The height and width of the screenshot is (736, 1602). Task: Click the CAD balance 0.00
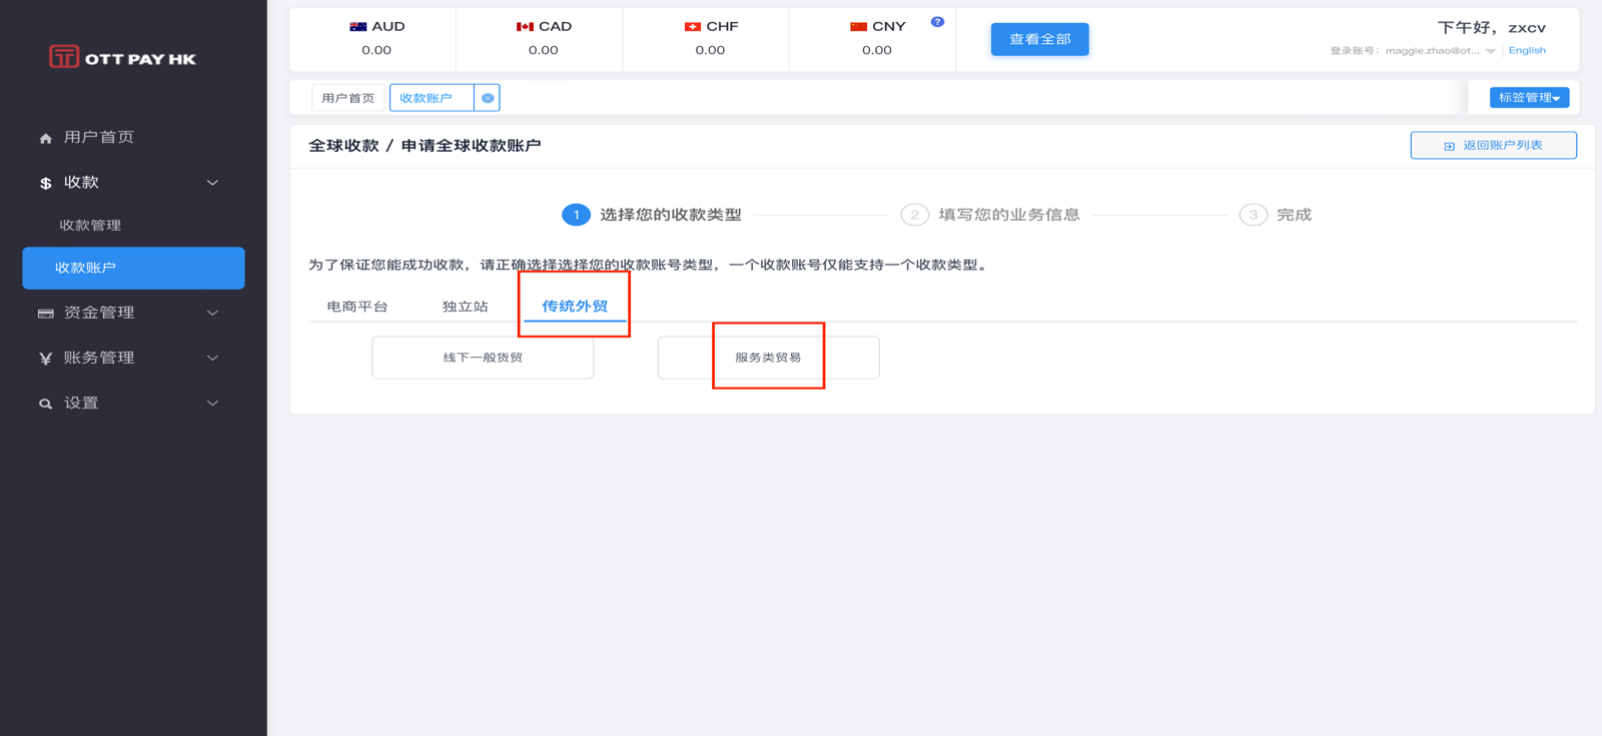coord(543,50)
